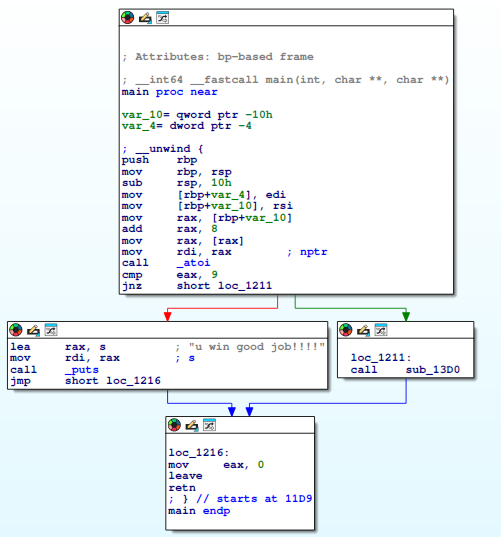Click the loc_1211: label
The image size is (501, 537).
381,358
